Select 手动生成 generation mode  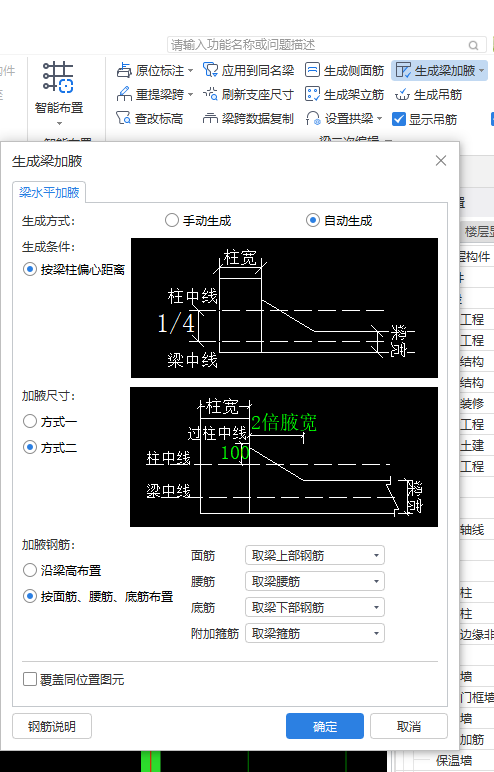pyautogui.click(x=198, y=221)
